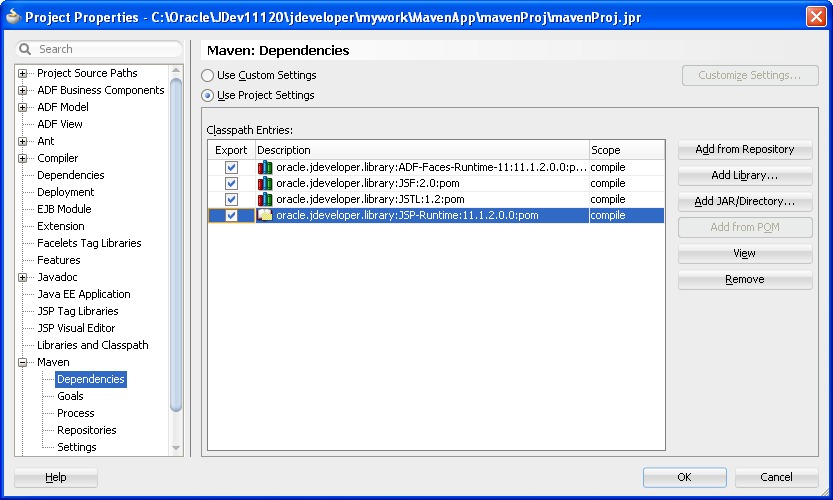Click Add JAR/Directory... button
Viewport: 833px width, 500px height.
[745, 201]
